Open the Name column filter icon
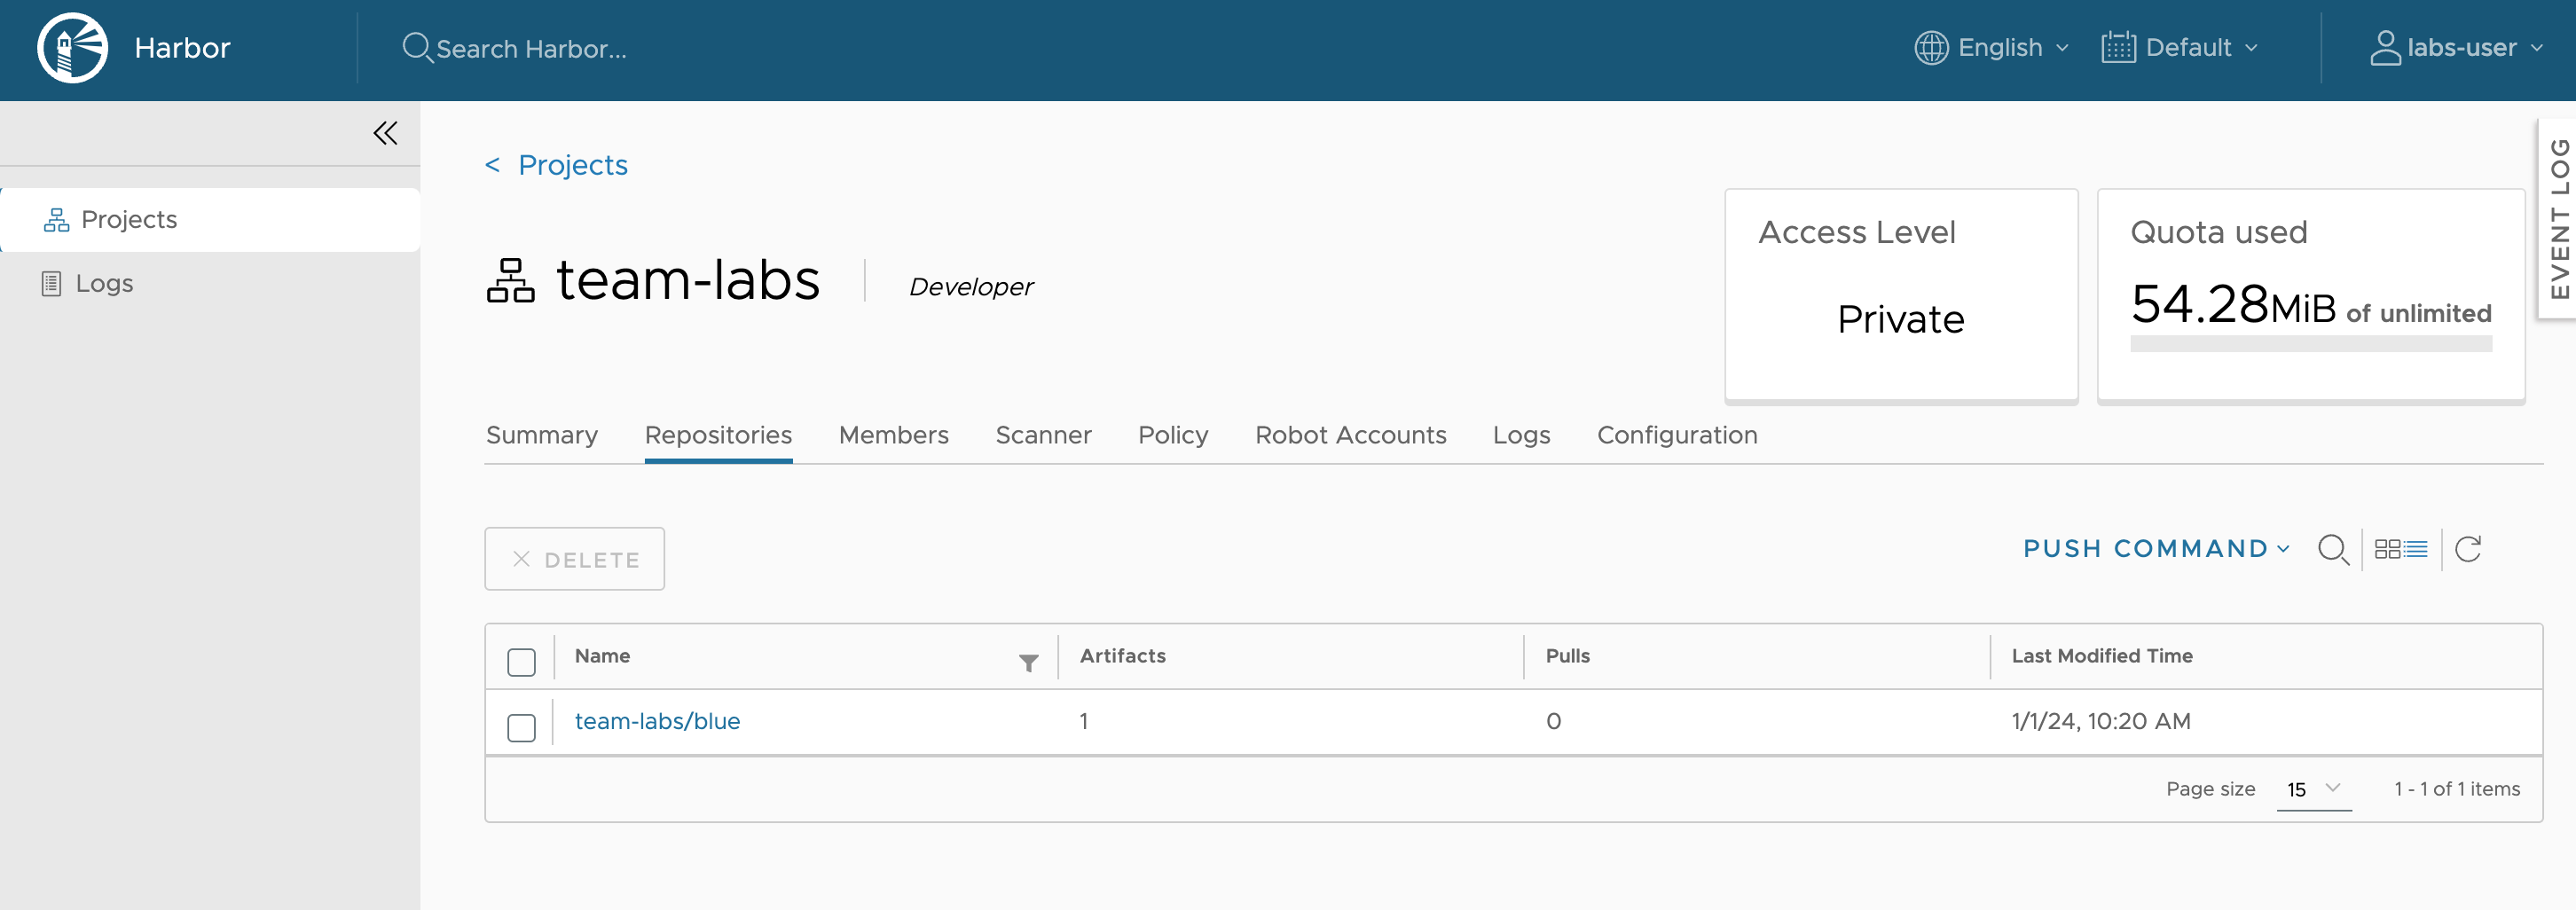 (1028, 662)
